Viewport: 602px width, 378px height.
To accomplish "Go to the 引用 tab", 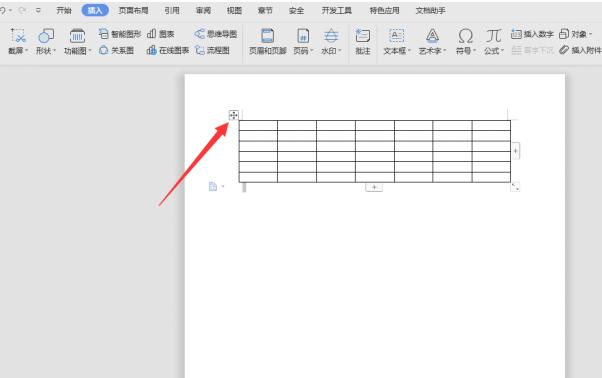I will 172,10.
